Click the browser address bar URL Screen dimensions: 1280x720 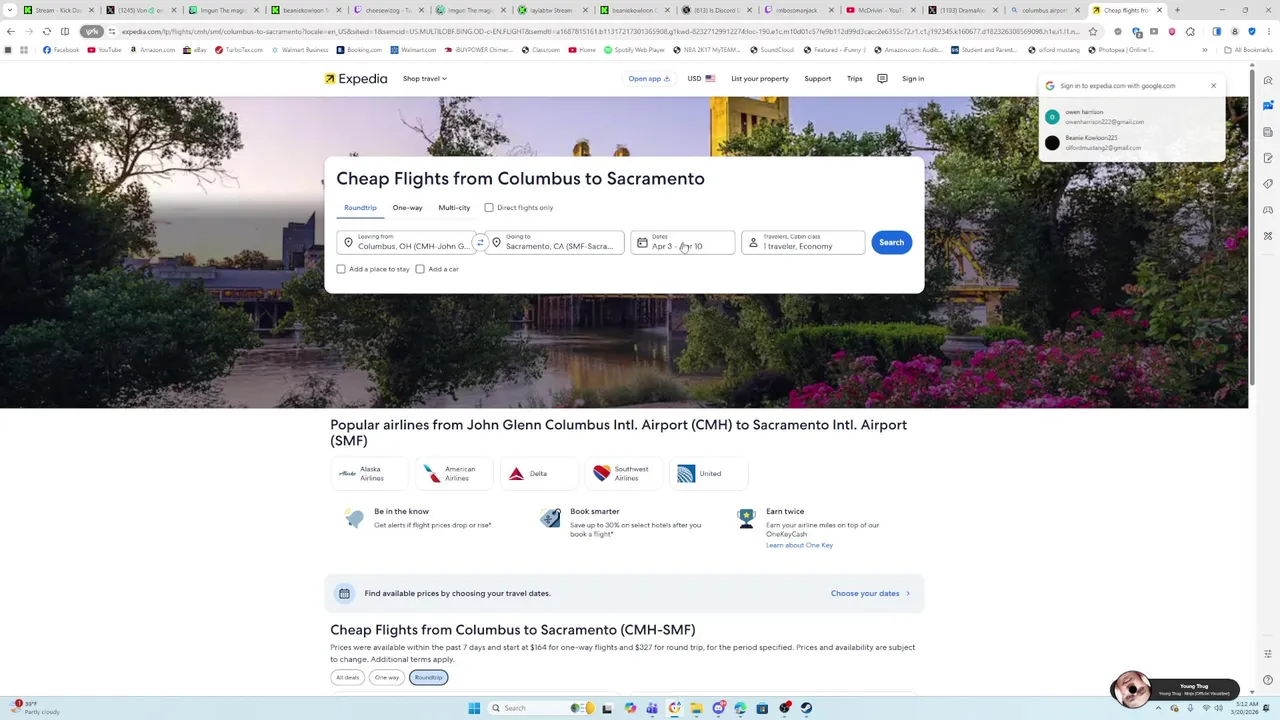(x=600, y=31)
